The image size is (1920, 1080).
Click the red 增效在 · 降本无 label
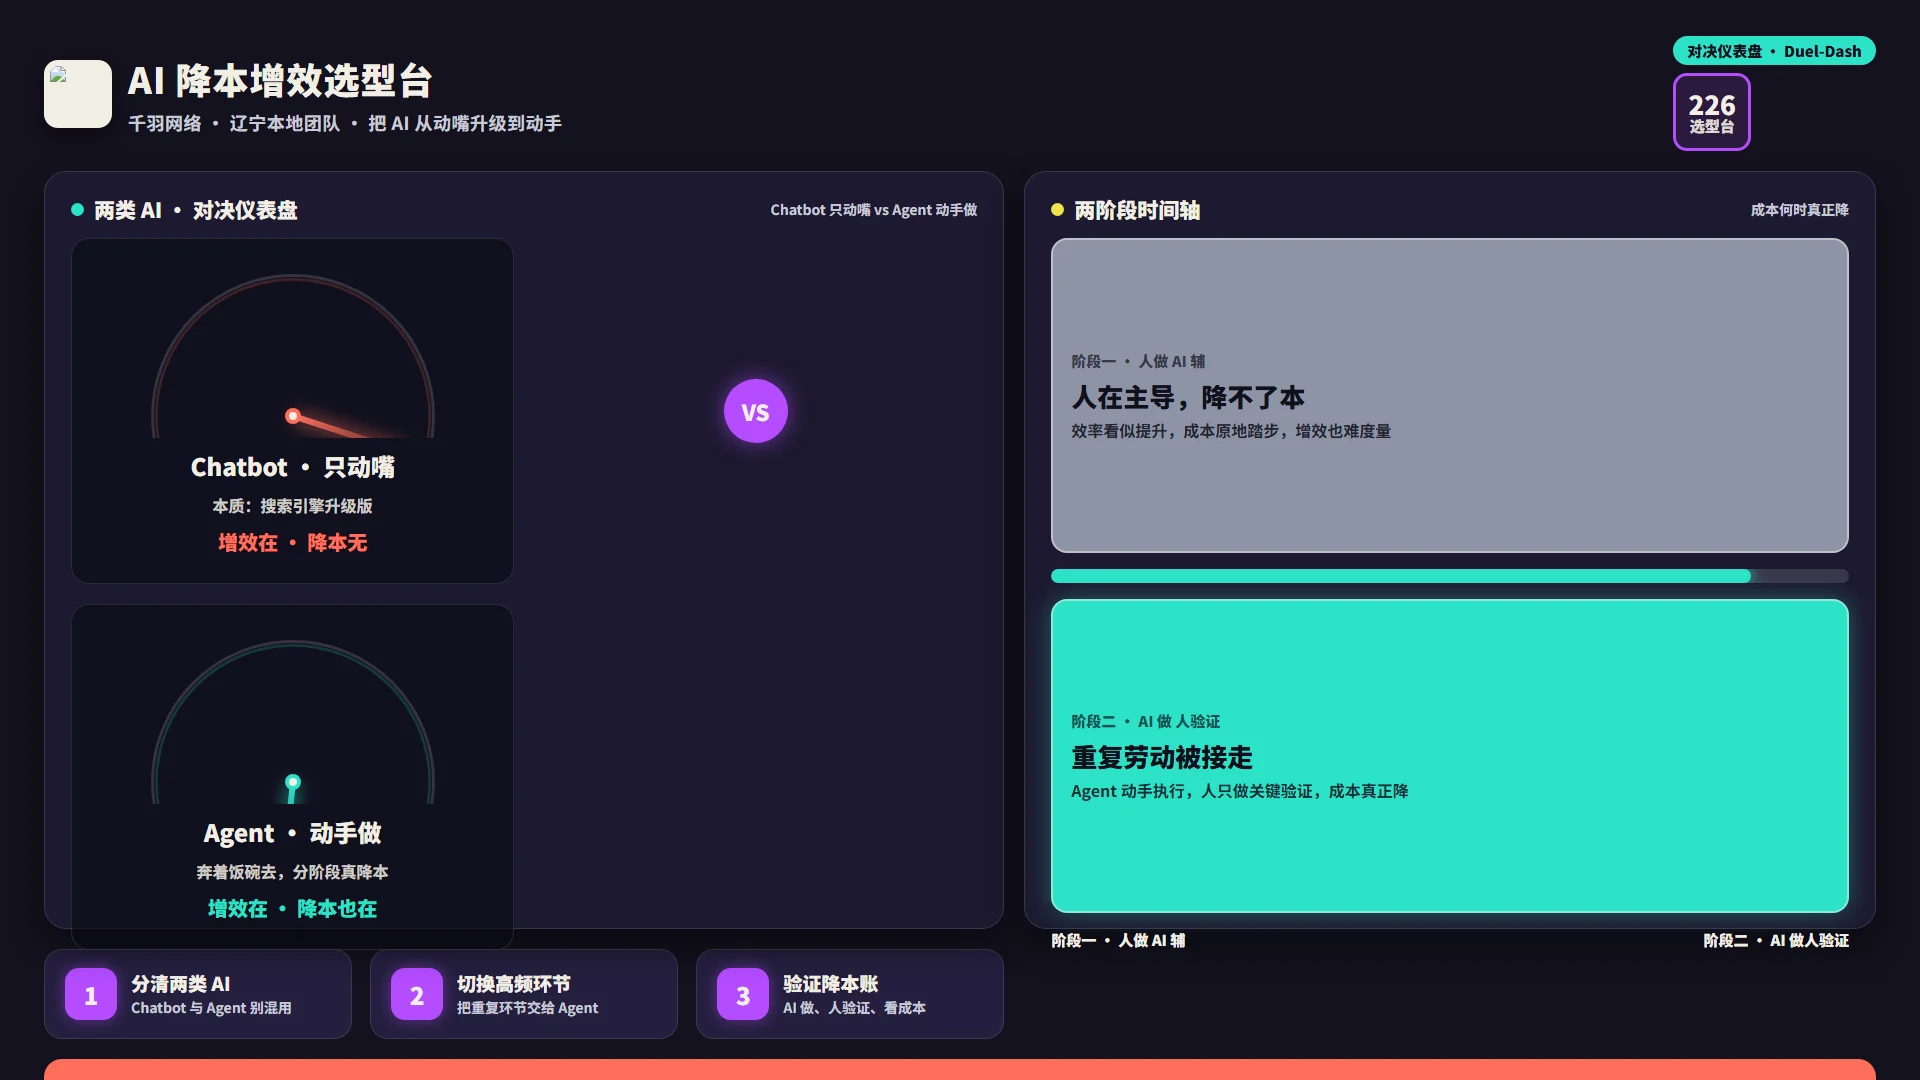pyautogui.click(x=293, y=543)
